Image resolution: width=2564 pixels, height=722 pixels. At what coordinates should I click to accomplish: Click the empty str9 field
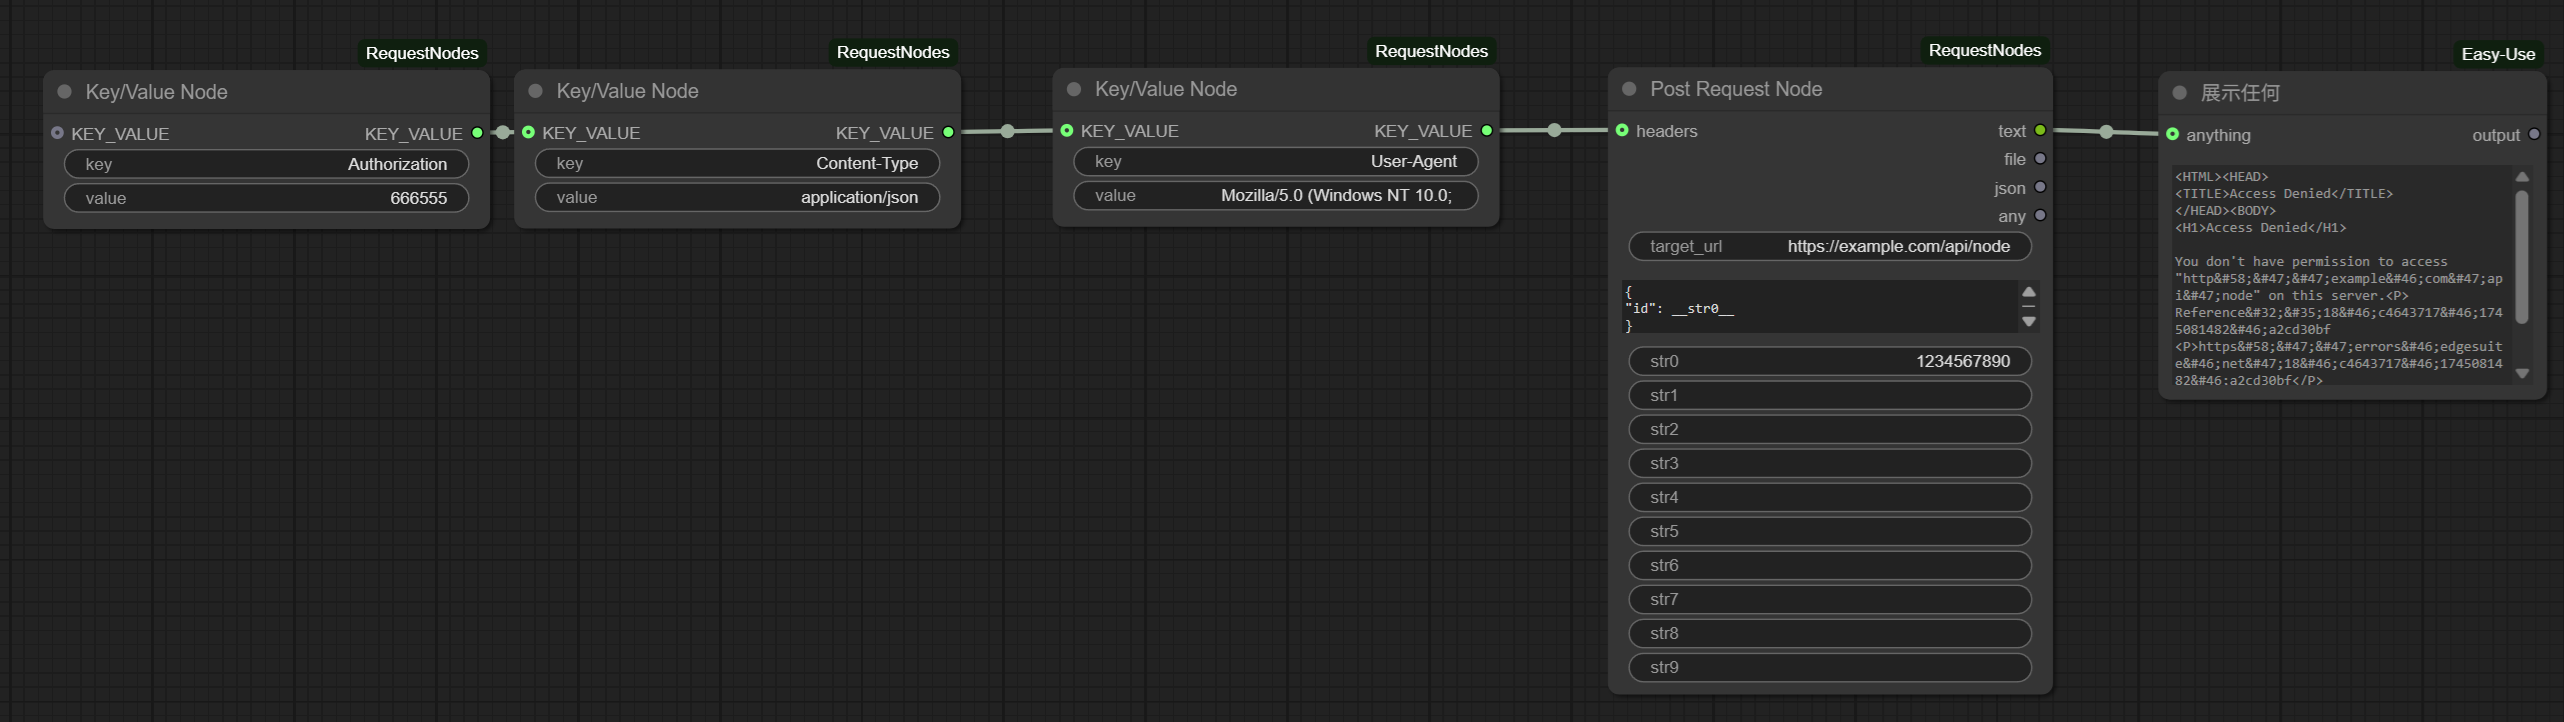click(1830, 667)
